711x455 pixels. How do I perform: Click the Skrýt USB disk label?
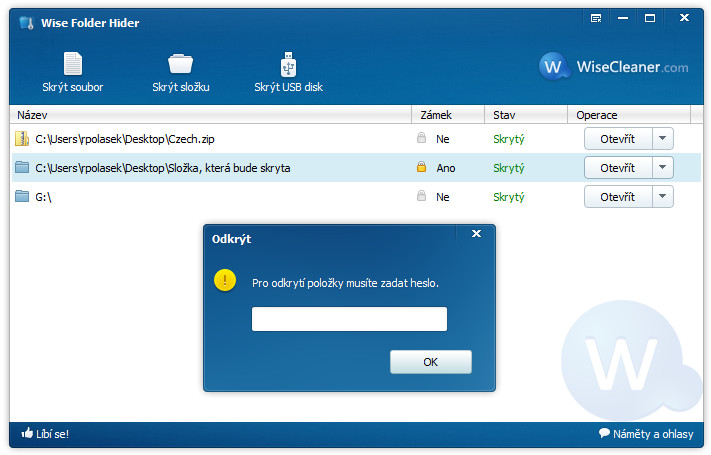click(x=288, y=87)
